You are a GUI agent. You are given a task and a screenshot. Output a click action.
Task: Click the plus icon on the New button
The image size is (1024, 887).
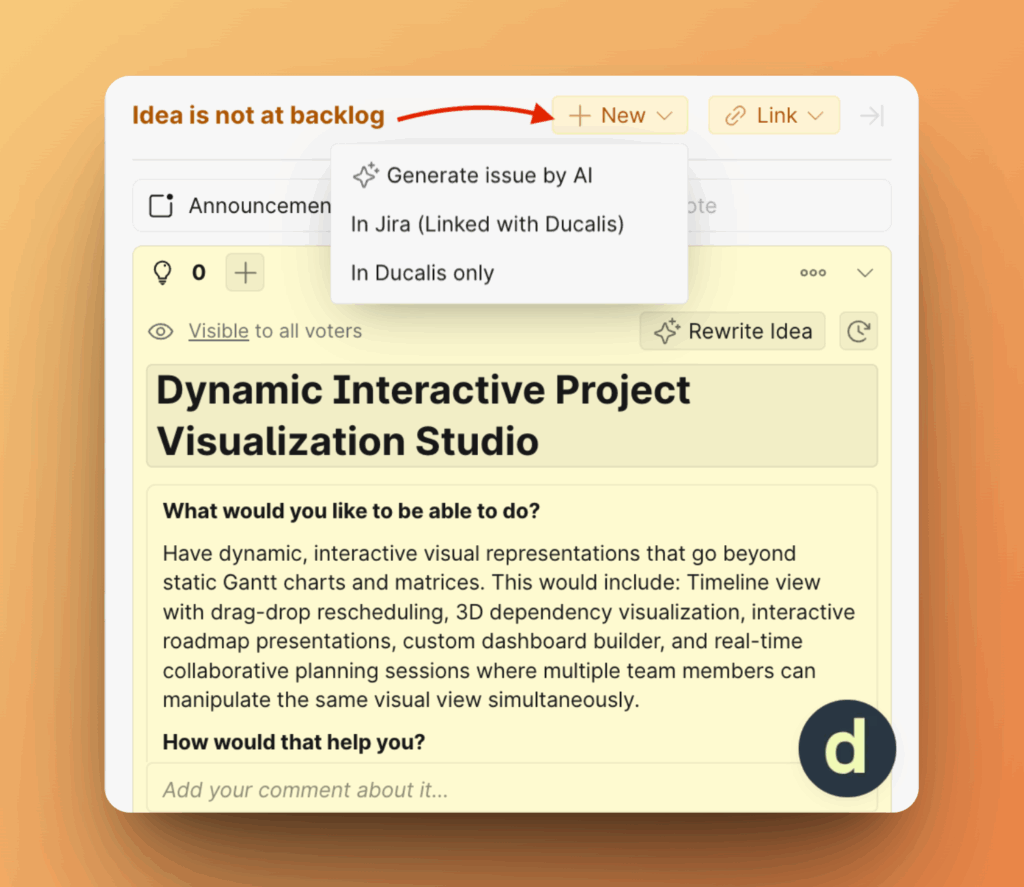(x=580, y=116)
